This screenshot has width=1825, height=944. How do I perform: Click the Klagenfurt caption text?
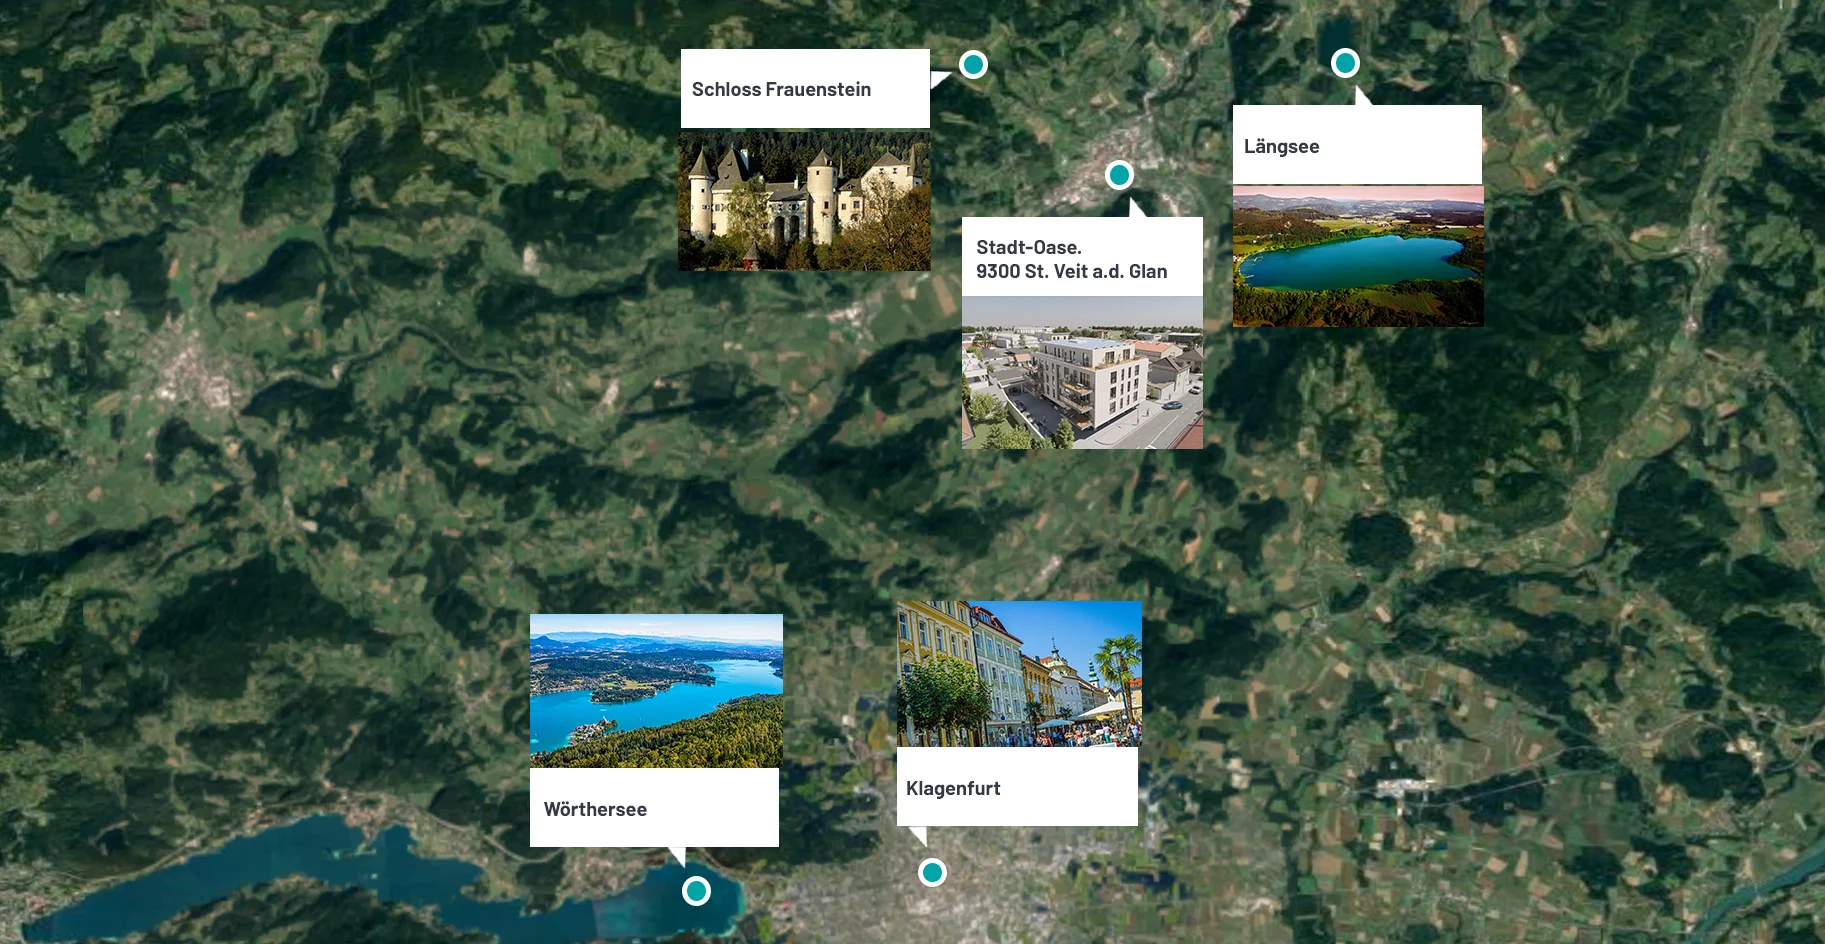click(x=953, y=788)
